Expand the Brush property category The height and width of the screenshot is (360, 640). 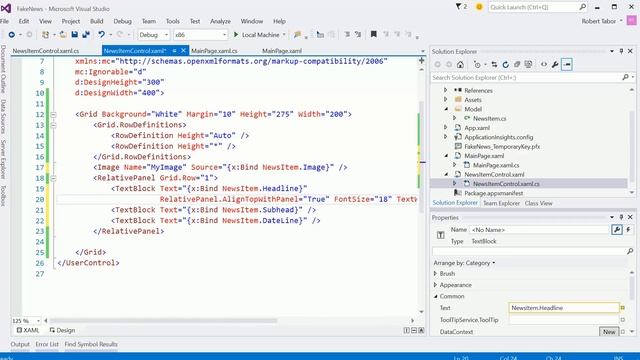[x=435, y=273]
